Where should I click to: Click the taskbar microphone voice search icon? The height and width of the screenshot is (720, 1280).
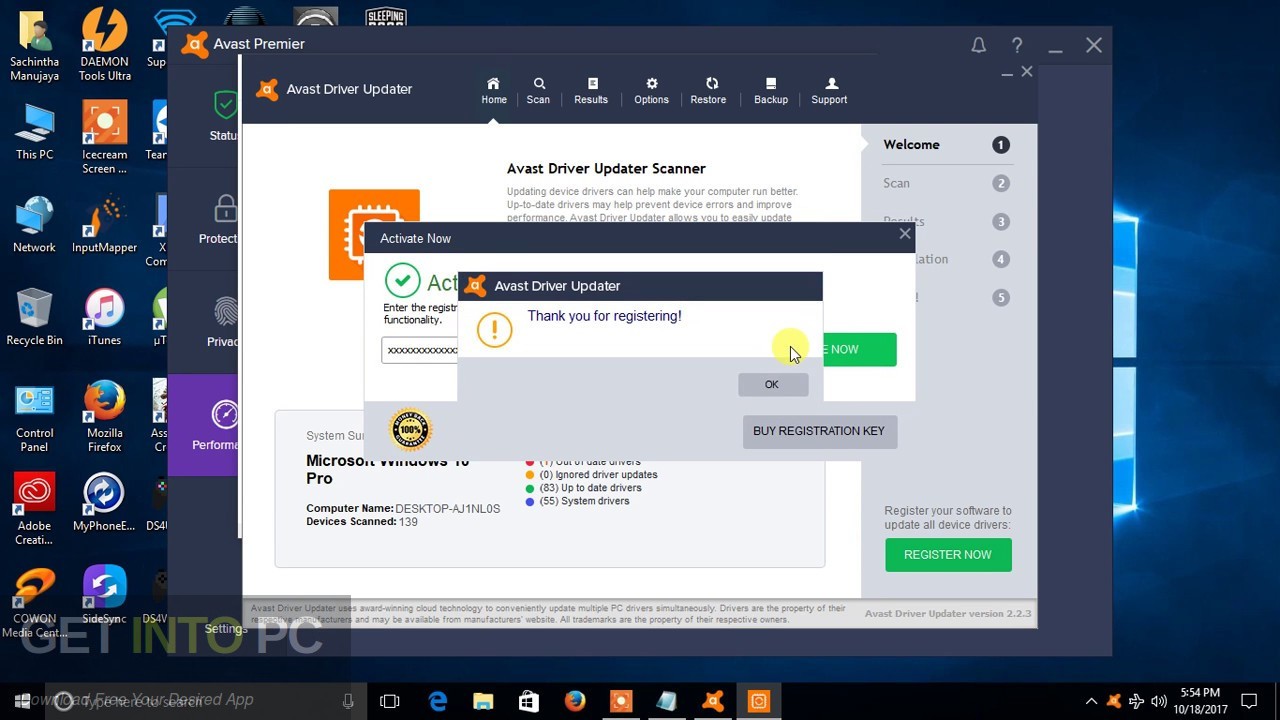(348, 701)
